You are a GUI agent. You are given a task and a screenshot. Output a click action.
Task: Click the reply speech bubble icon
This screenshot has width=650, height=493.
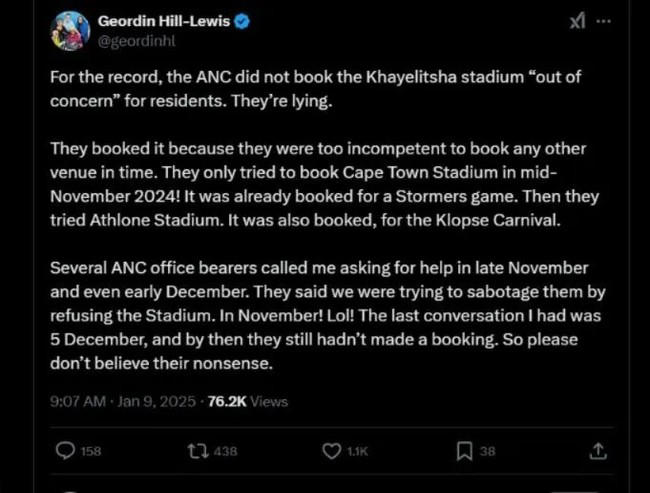pos(65,451)
